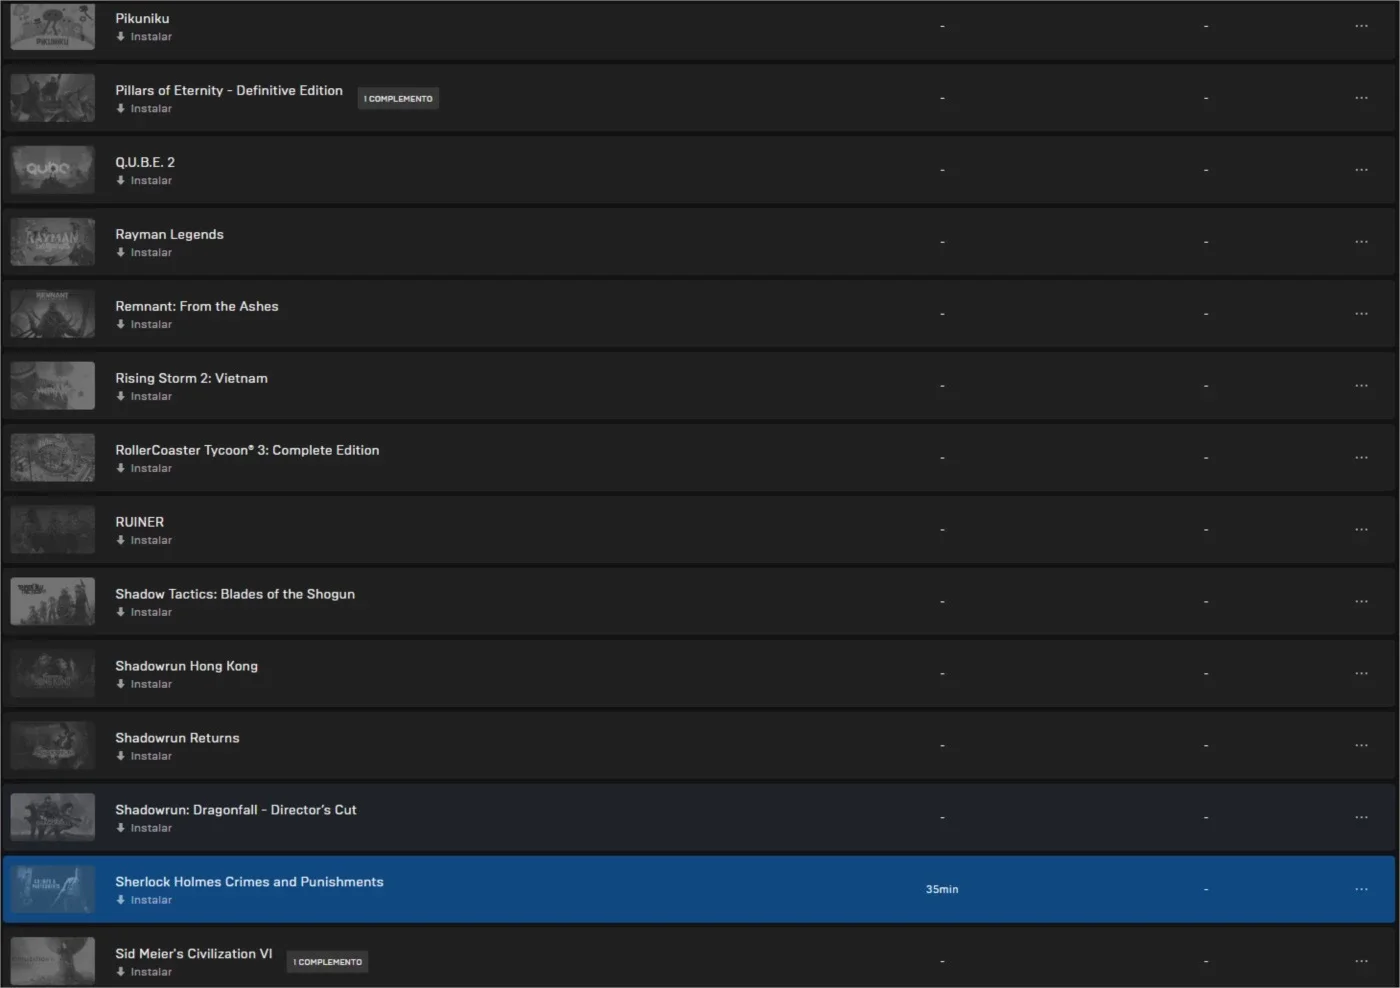Click the Pillars of Eternity cover thumbnail
1400x988 pixels.
coord(52,98)
